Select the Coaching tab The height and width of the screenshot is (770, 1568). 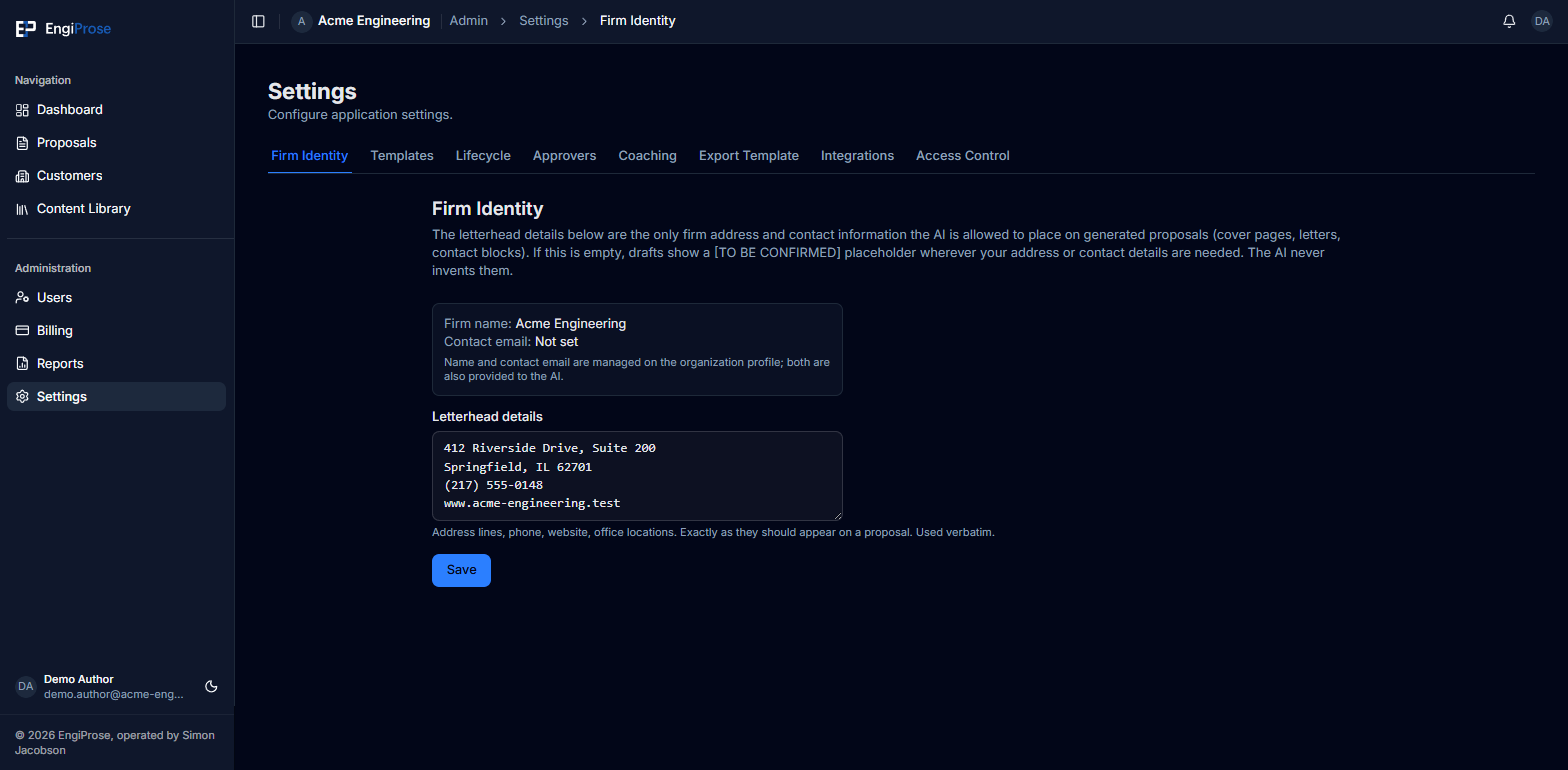pos(647,156)
